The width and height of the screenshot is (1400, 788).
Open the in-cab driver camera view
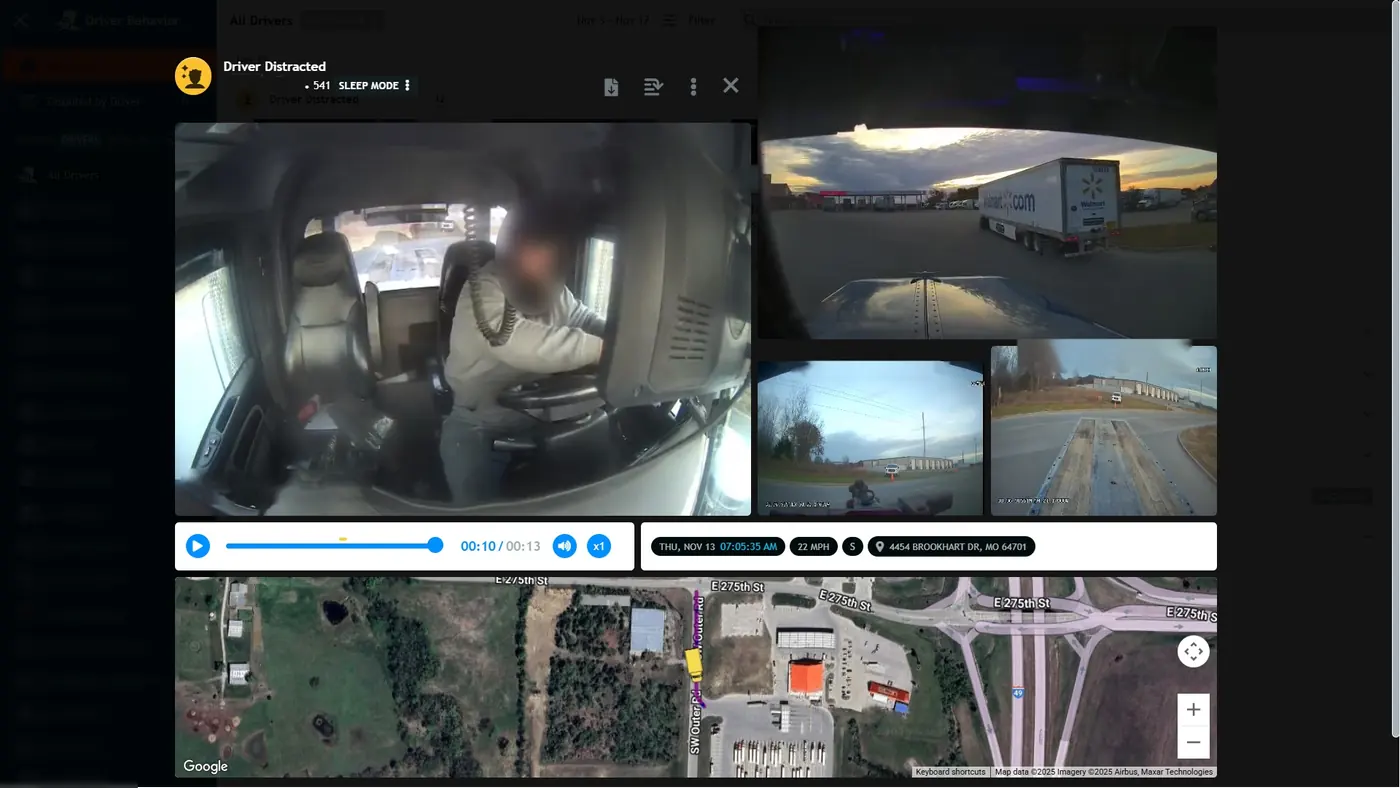point(463,319)
